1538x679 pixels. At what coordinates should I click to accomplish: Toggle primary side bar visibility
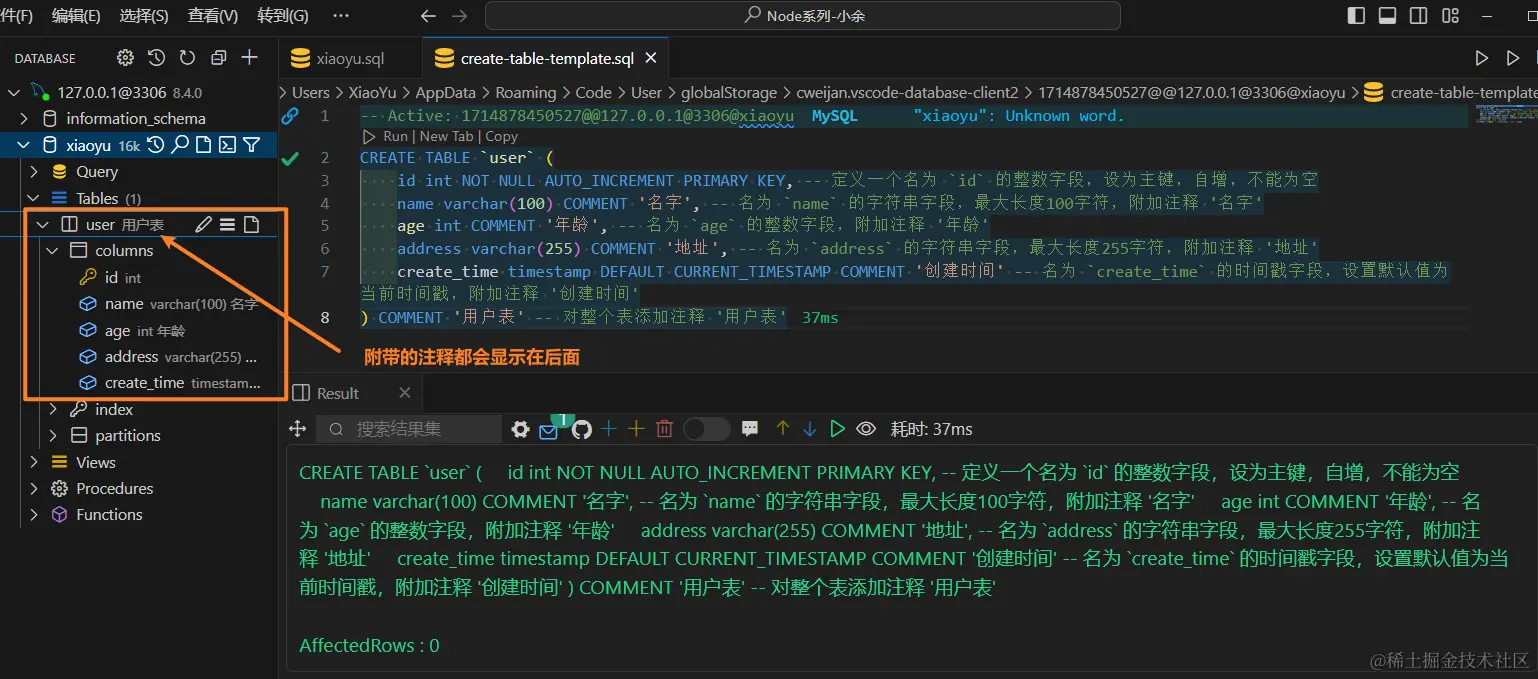(1356, 16)
